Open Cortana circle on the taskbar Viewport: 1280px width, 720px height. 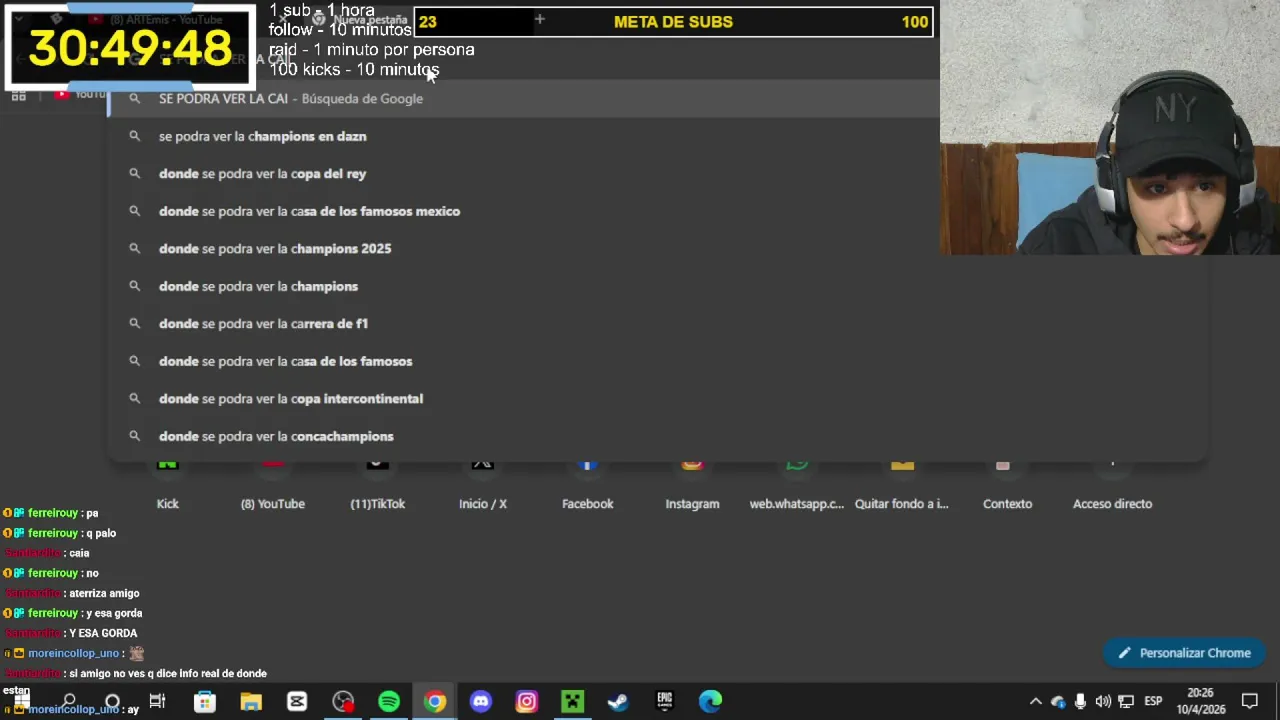point(112,701)
